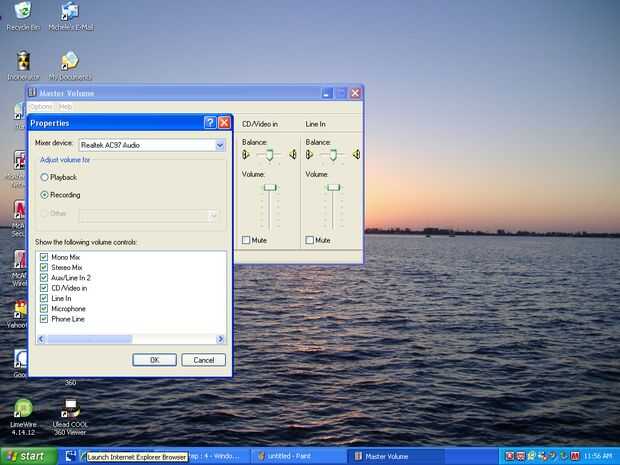620x465 pixels.
Task: Click the volume controls list scroll-right arrow
Action: (x=221, y=339)
